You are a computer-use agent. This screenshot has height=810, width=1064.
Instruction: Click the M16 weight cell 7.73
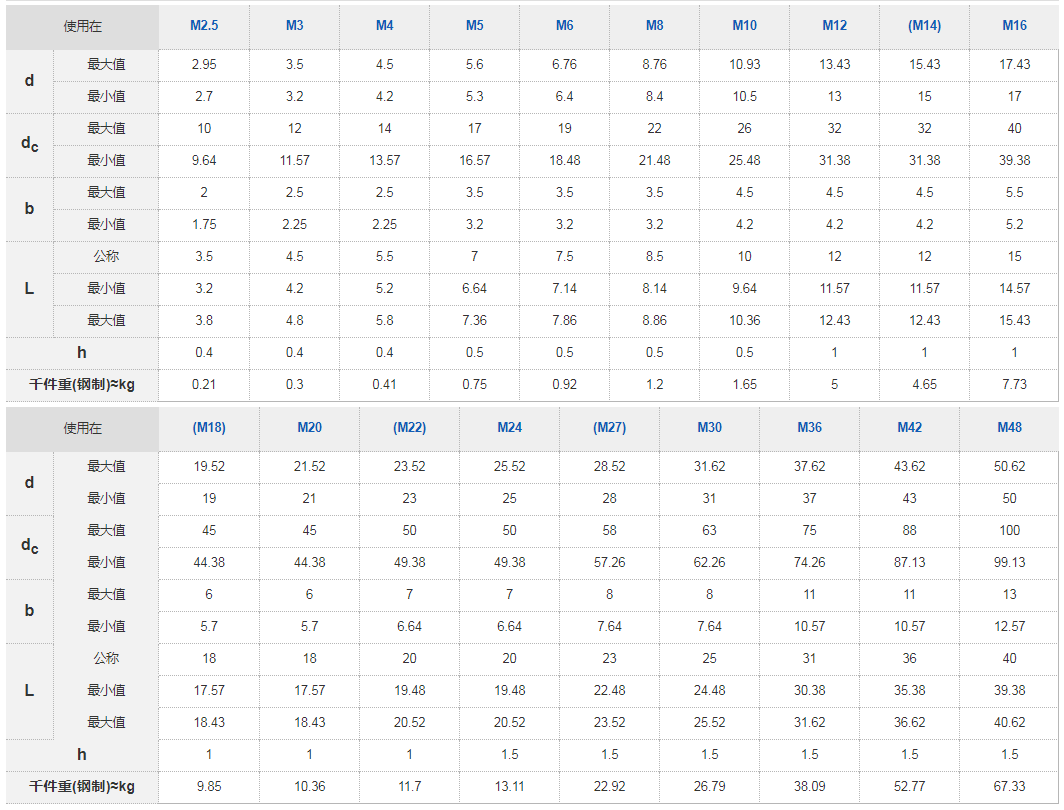coord(1014,385)
